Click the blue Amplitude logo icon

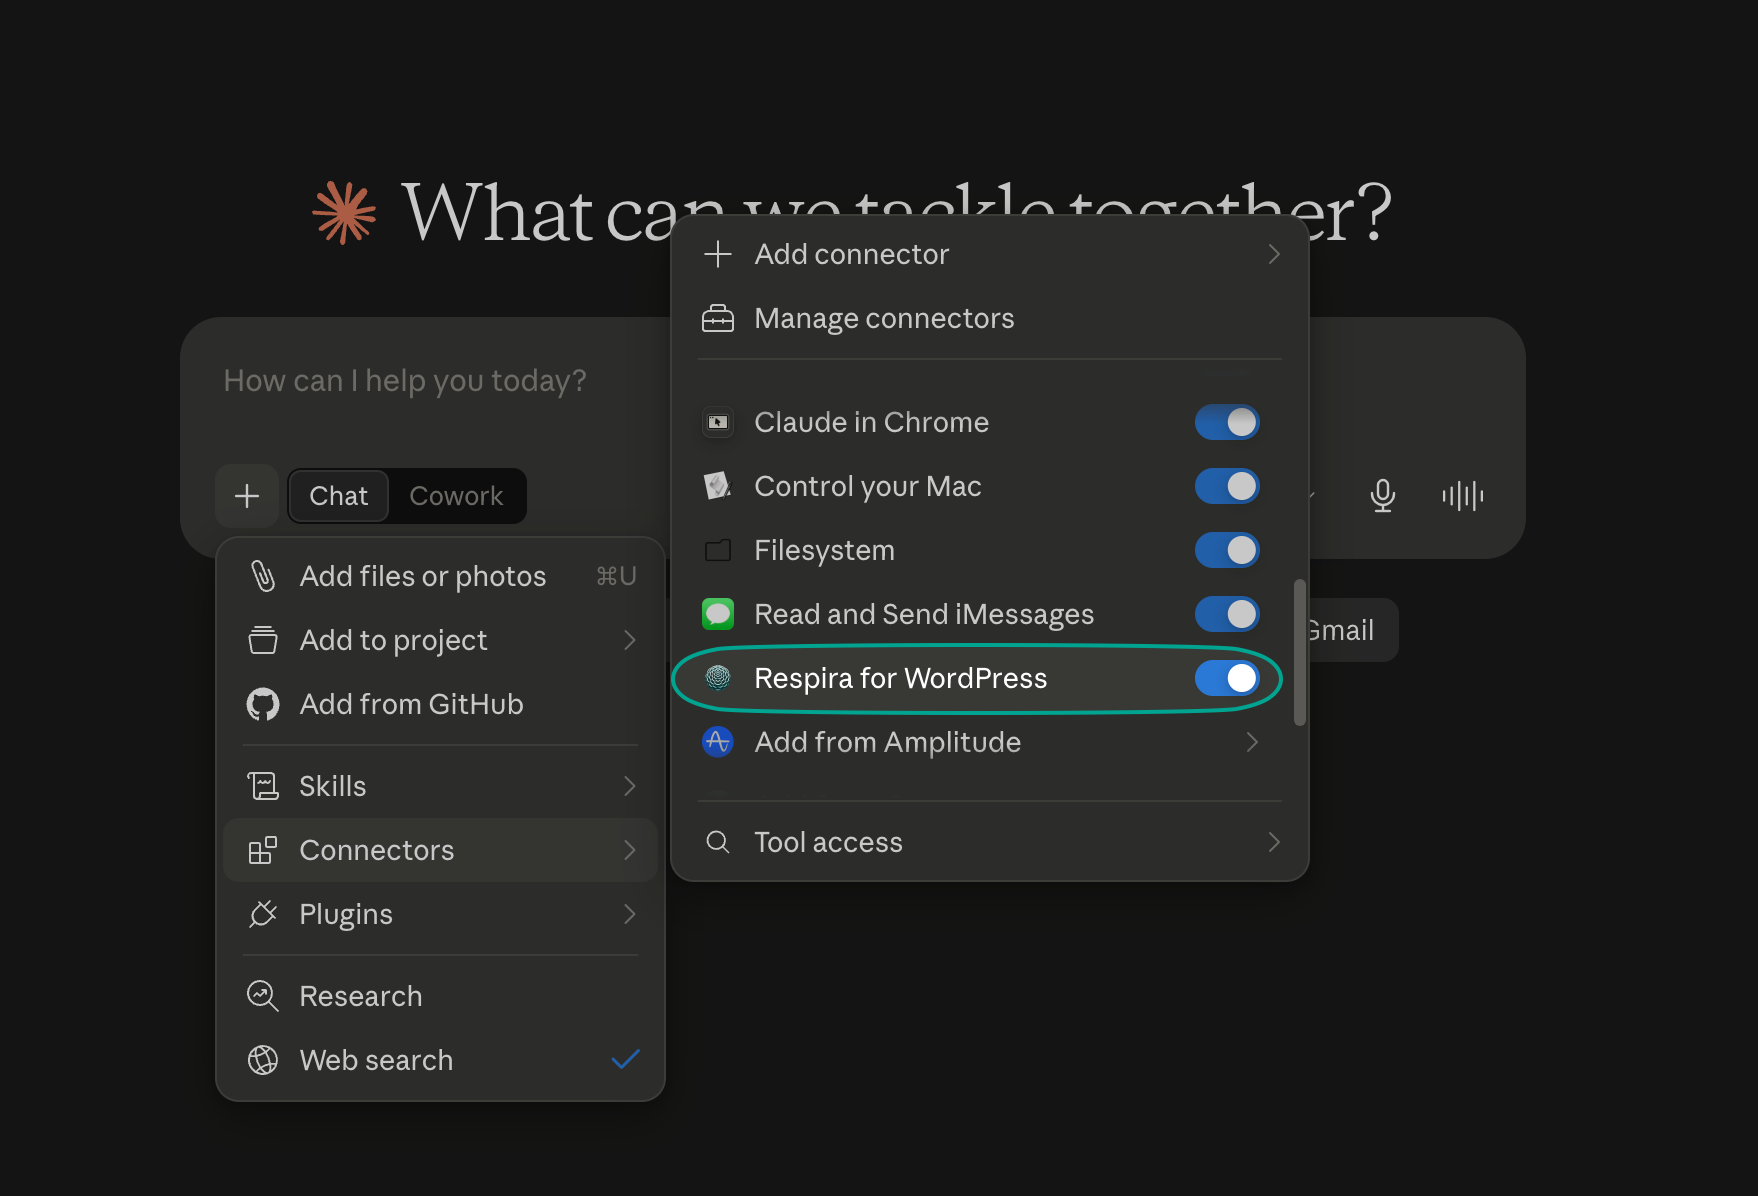718,742
